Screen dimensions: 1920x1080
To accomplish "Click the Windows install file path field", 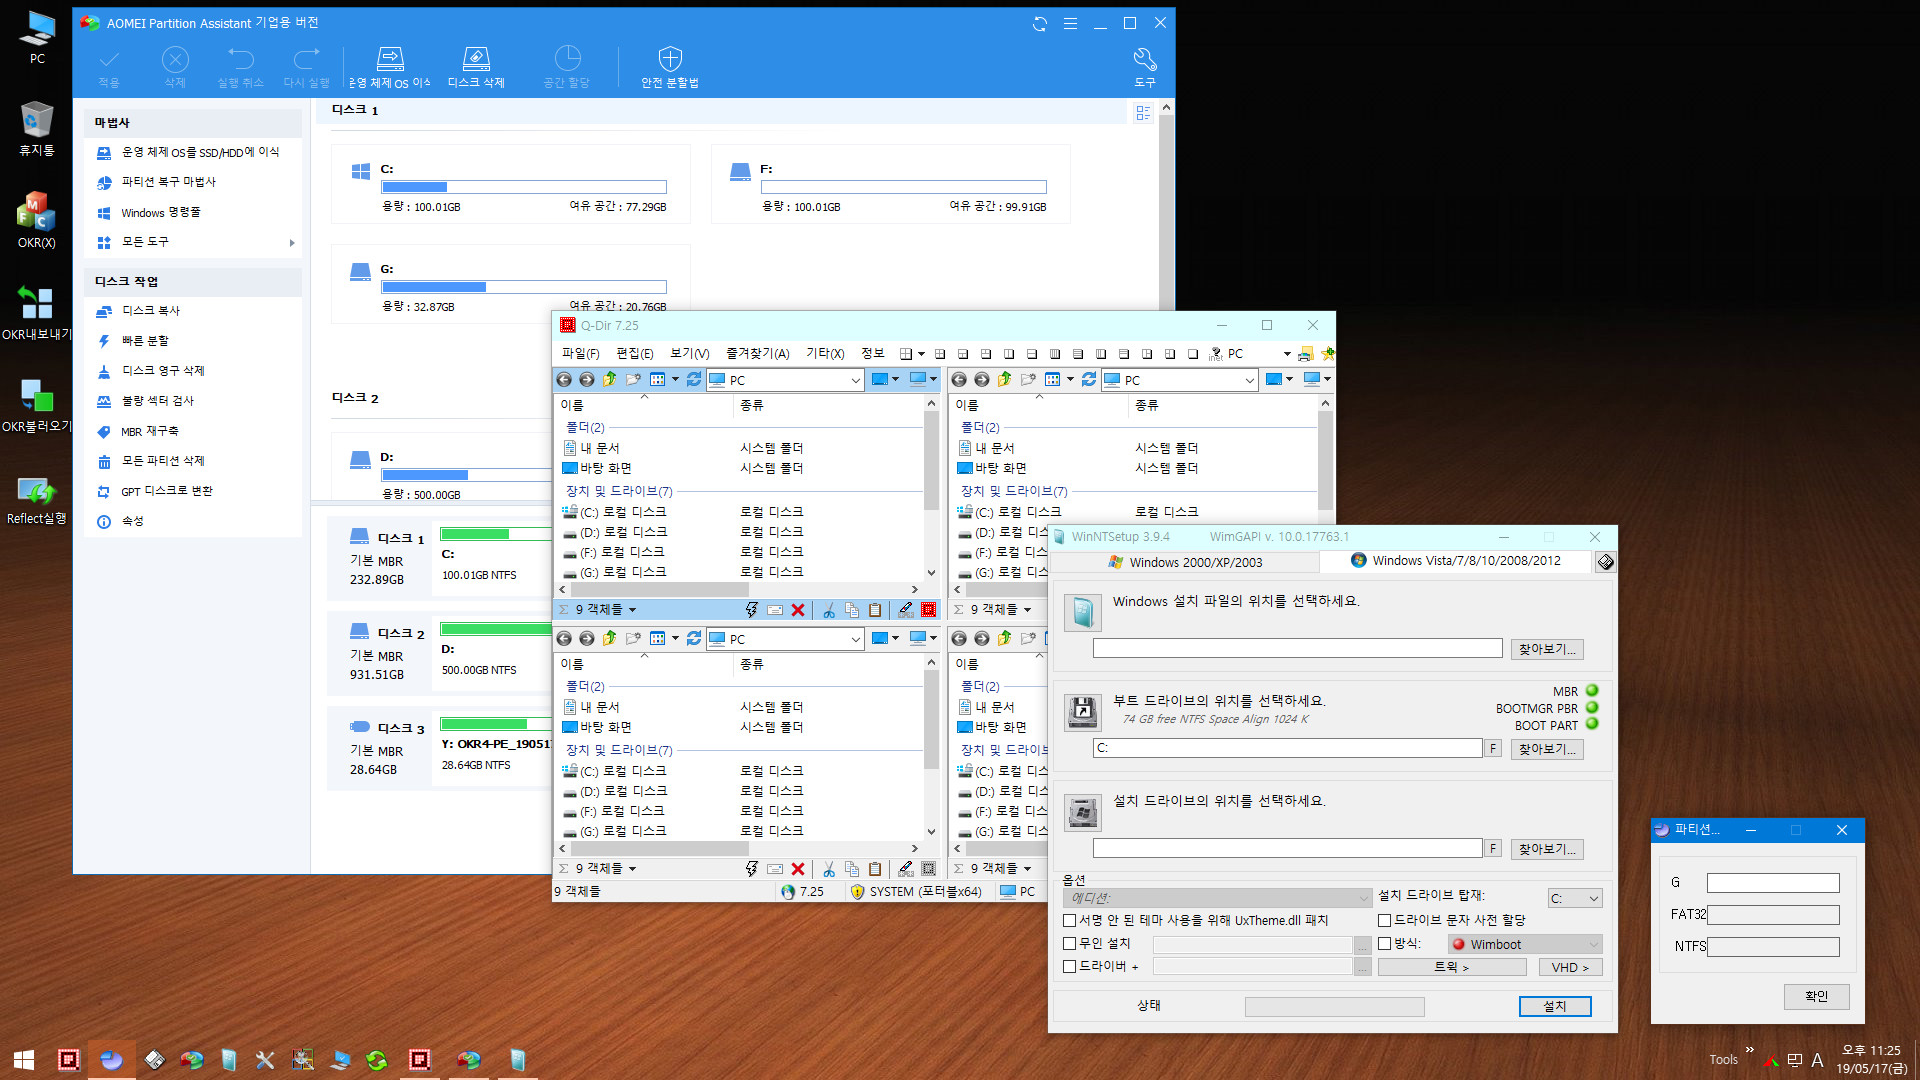I will [1298, 649].
